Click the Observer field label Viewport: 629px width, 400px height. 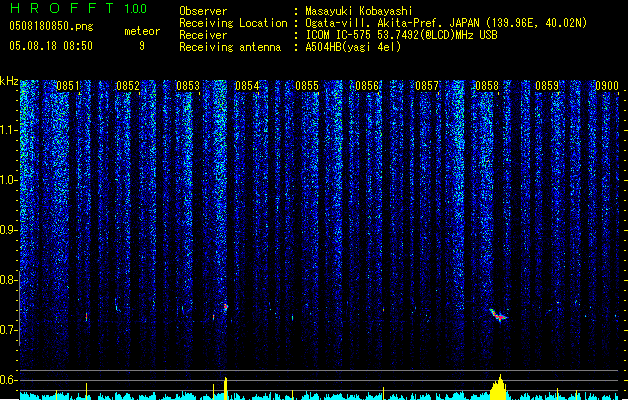pos(203,11)
